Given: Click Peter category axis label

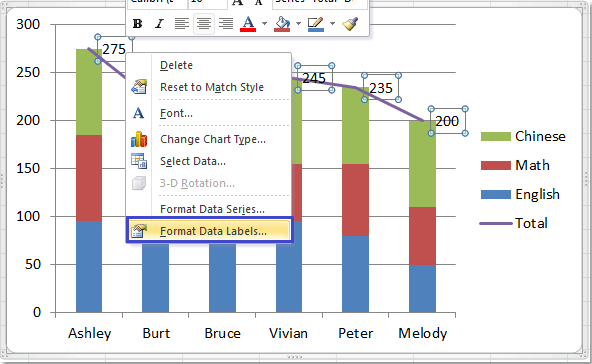Looking at the screenshot, I should click(355, 333).
